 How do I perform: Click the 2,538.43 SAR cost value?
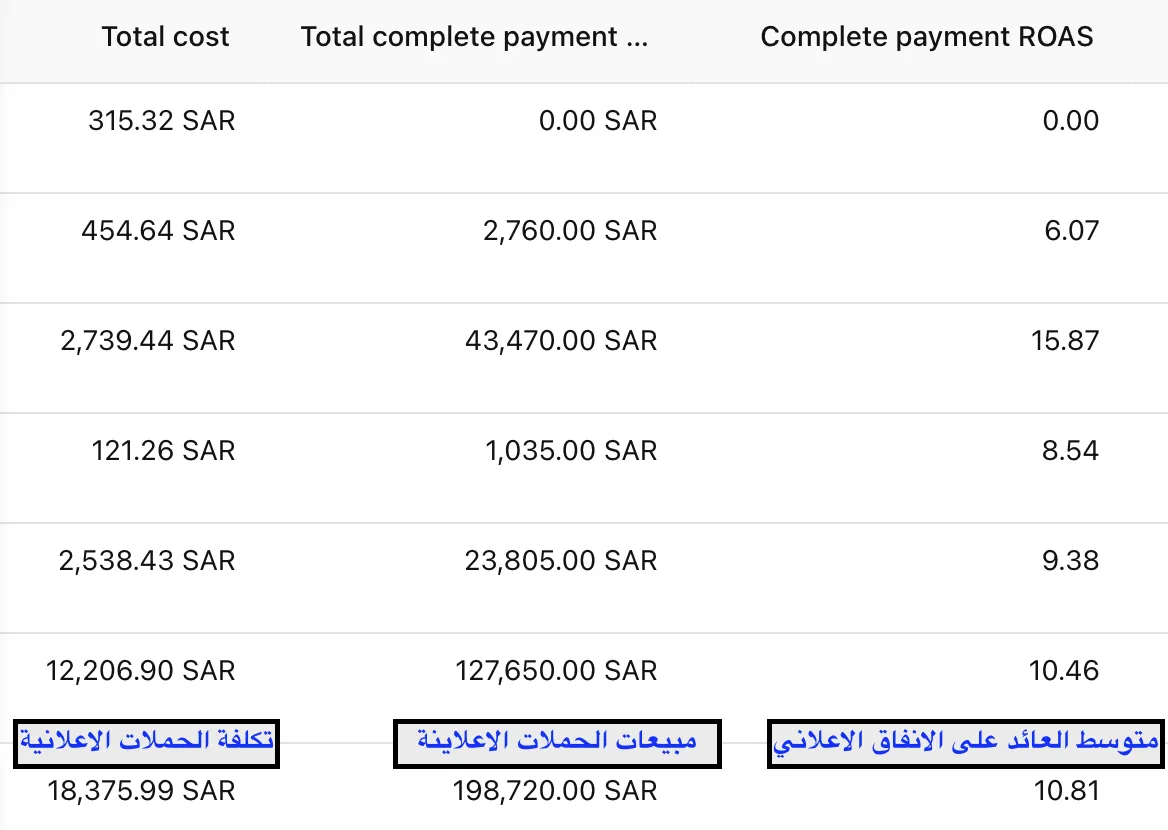click(x=147, y=561)
